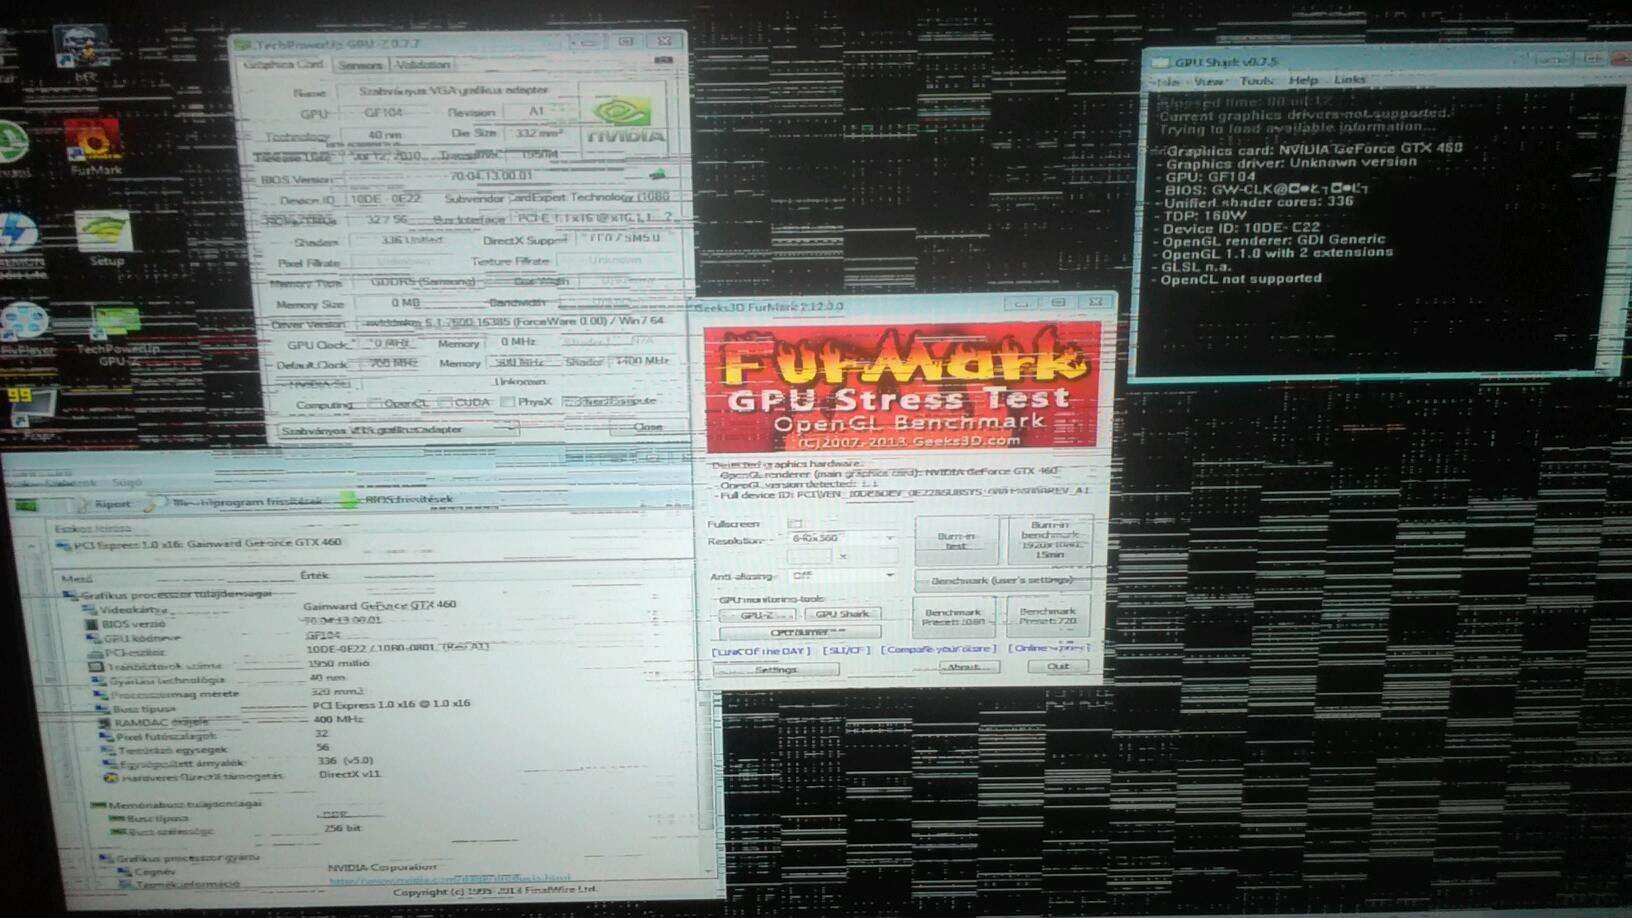Click the "400 MHz" RAMDAC value
1632x918 pixels.
click(338, 719)
